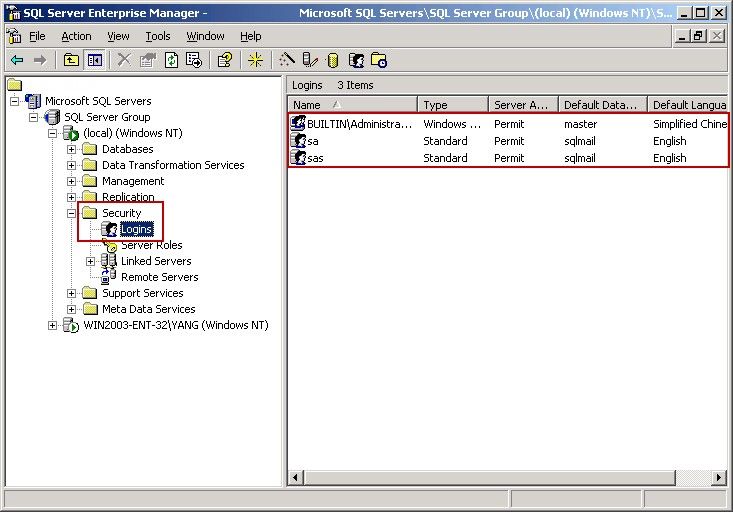The height and width of the screenshot is (512, 733).
Task: Click the Export List toolbar icon
Action: click(x=194, y=60)
